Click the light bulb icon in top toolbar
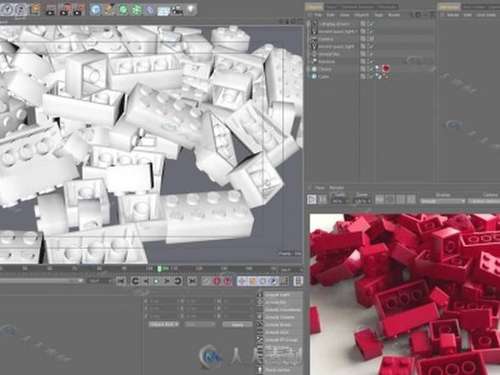The height and width of the screenshot is (375, 500). [x=191, y=9]
